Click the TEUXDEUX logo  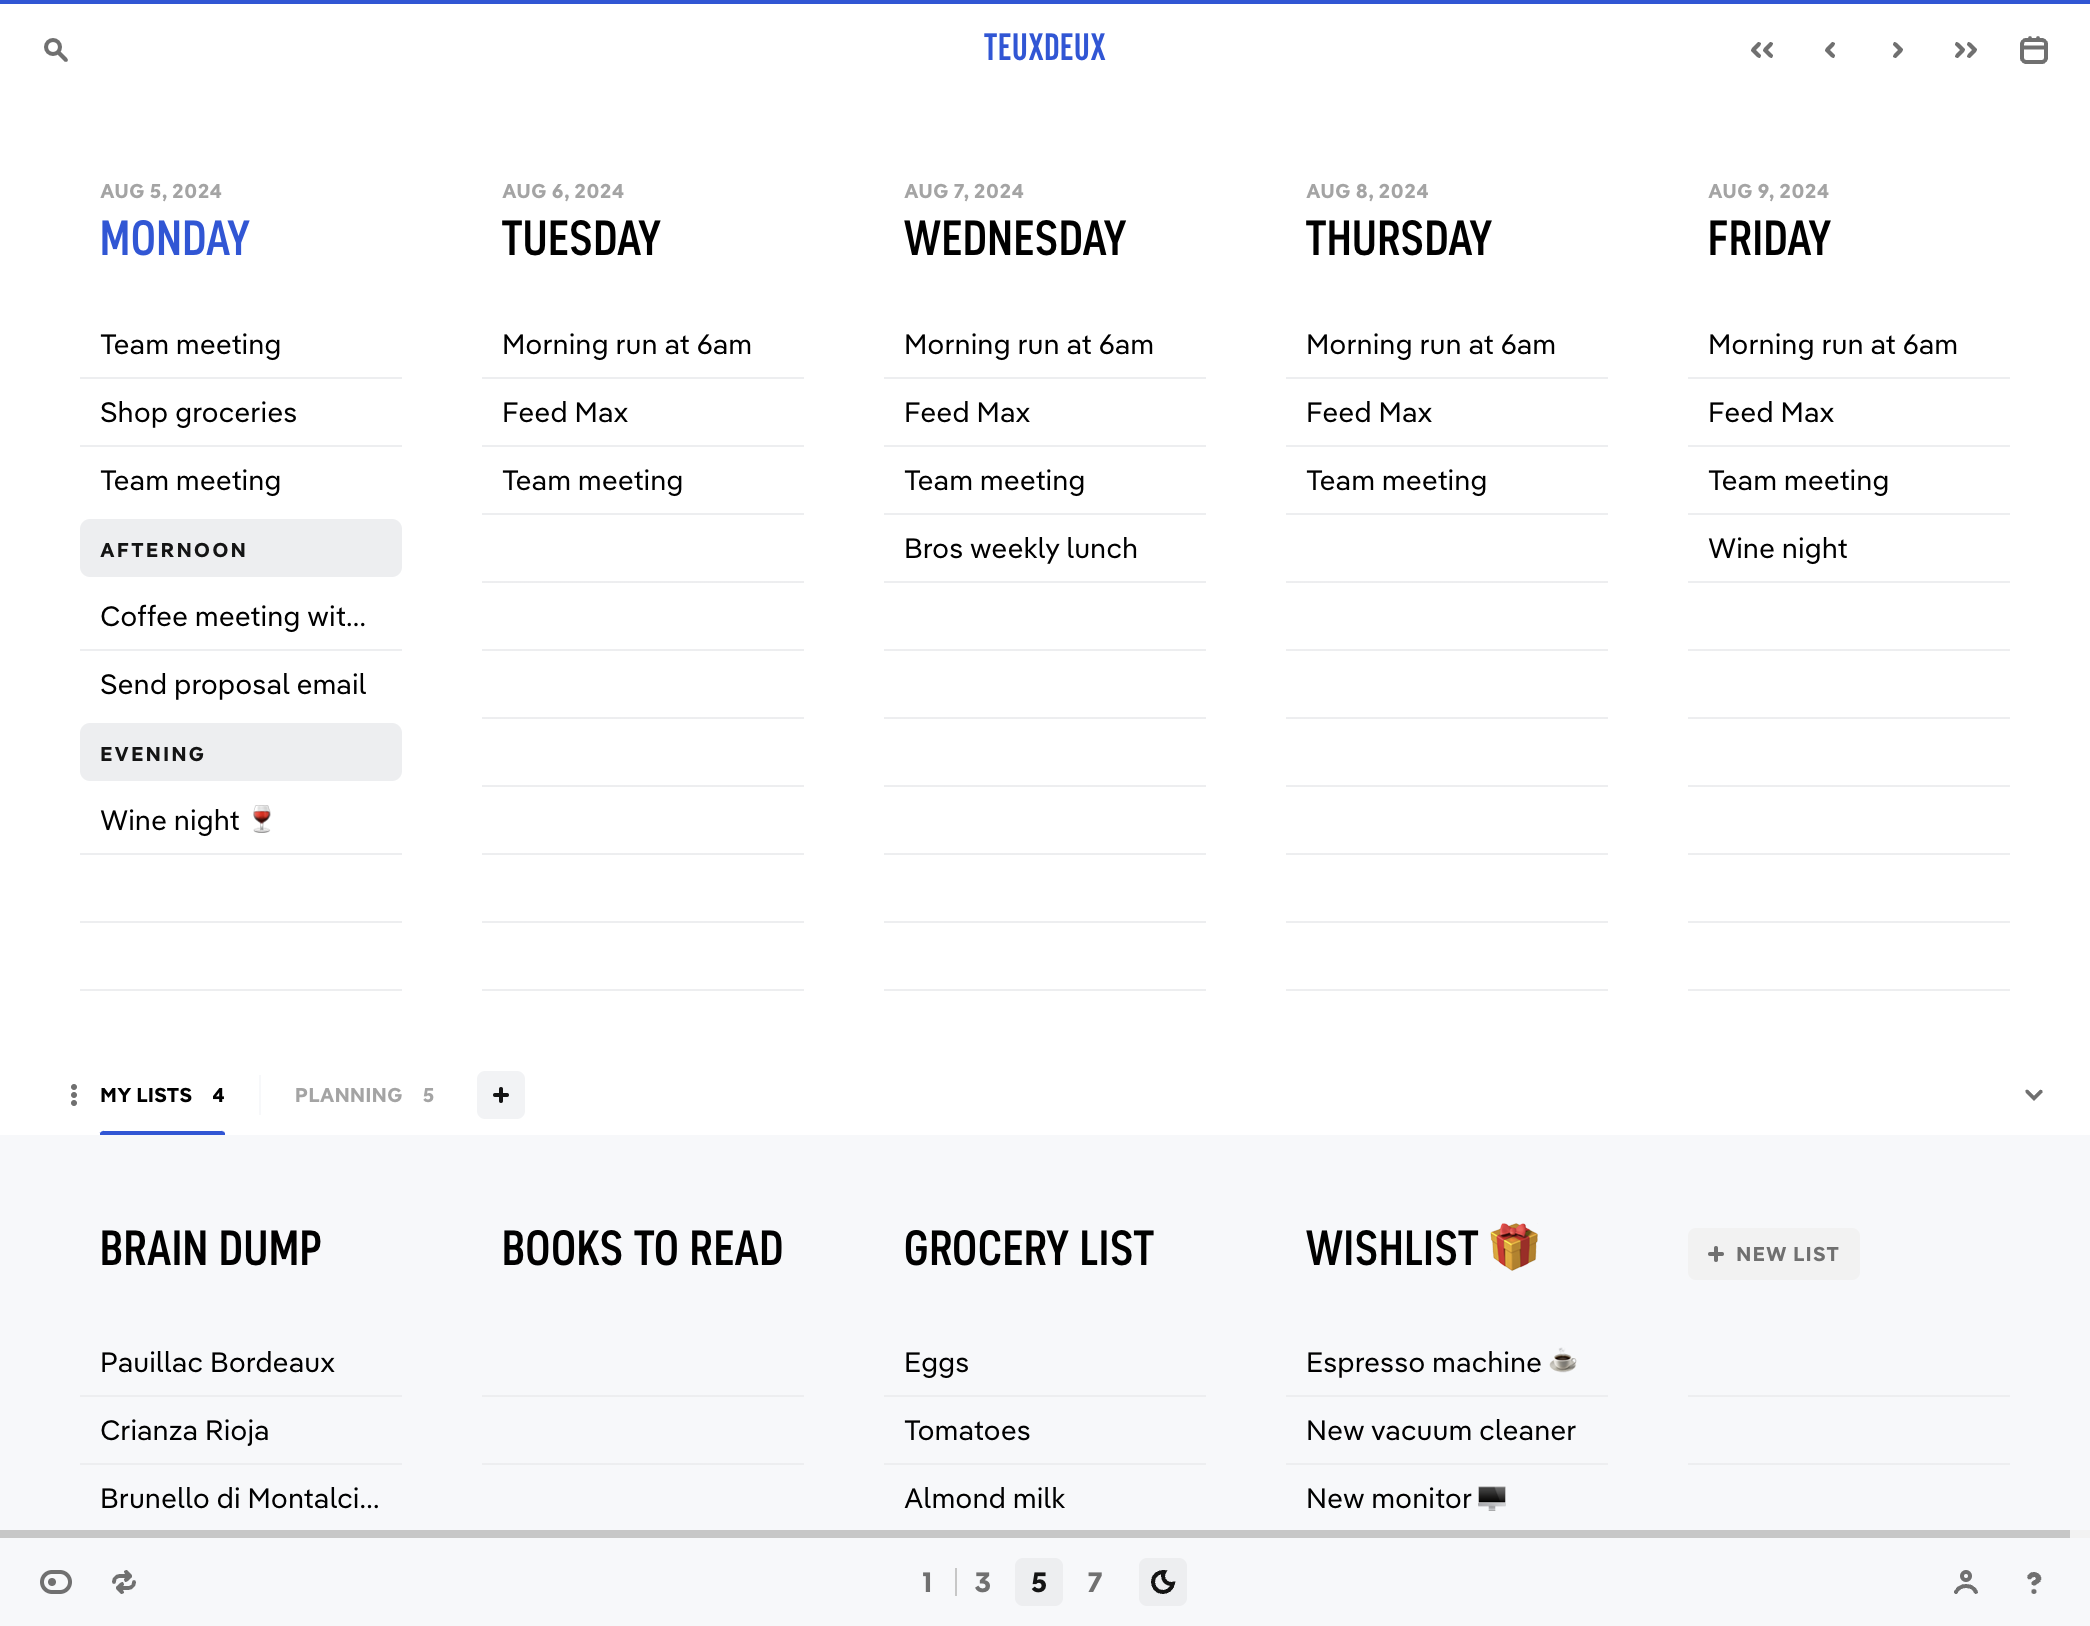[x=1044, y=47]
